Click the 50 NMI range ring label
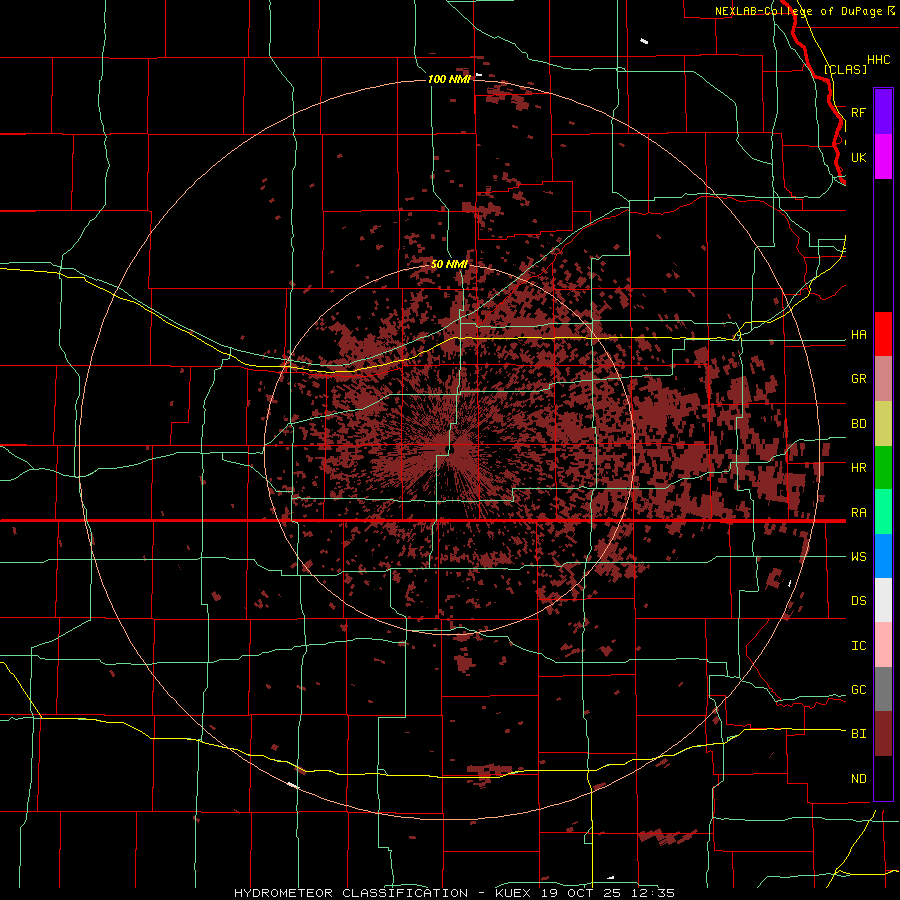The width and height of the screenshot is (900, 900). pos(449,264)
